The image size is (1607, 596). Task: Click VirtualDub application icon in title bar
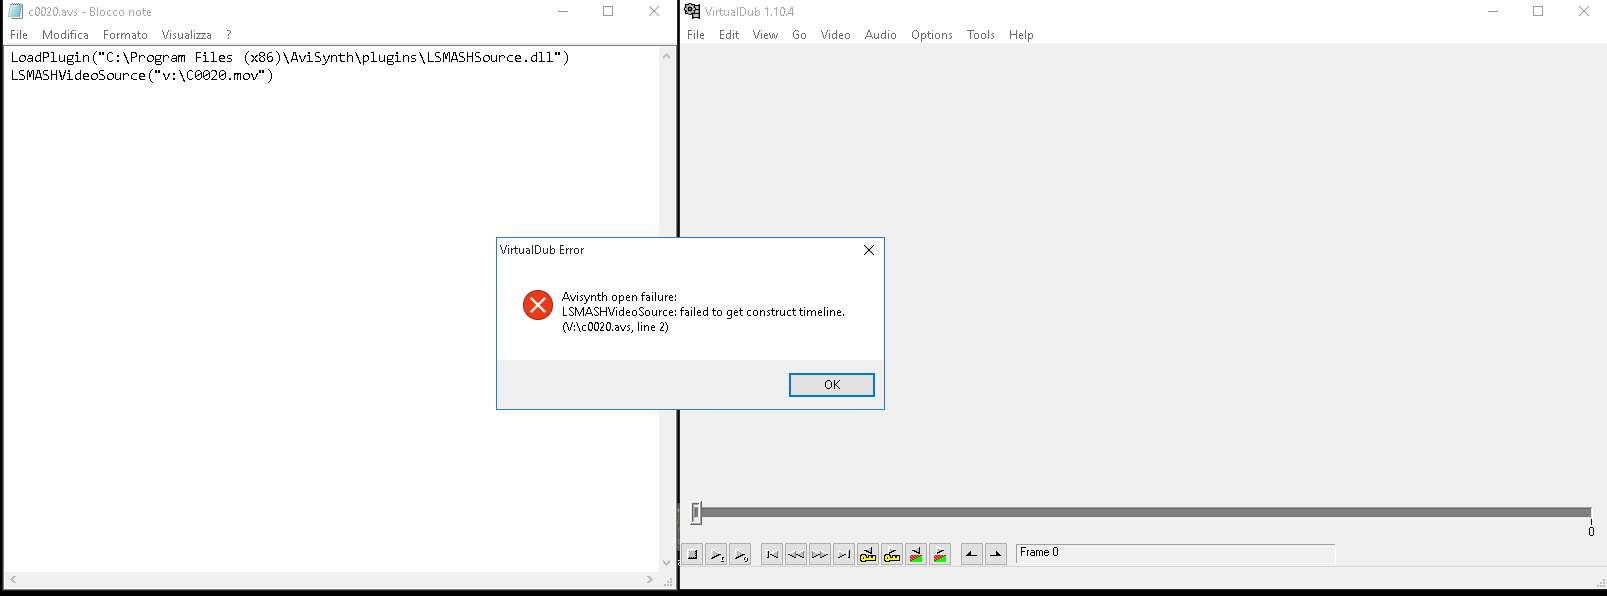pos(692,11)
